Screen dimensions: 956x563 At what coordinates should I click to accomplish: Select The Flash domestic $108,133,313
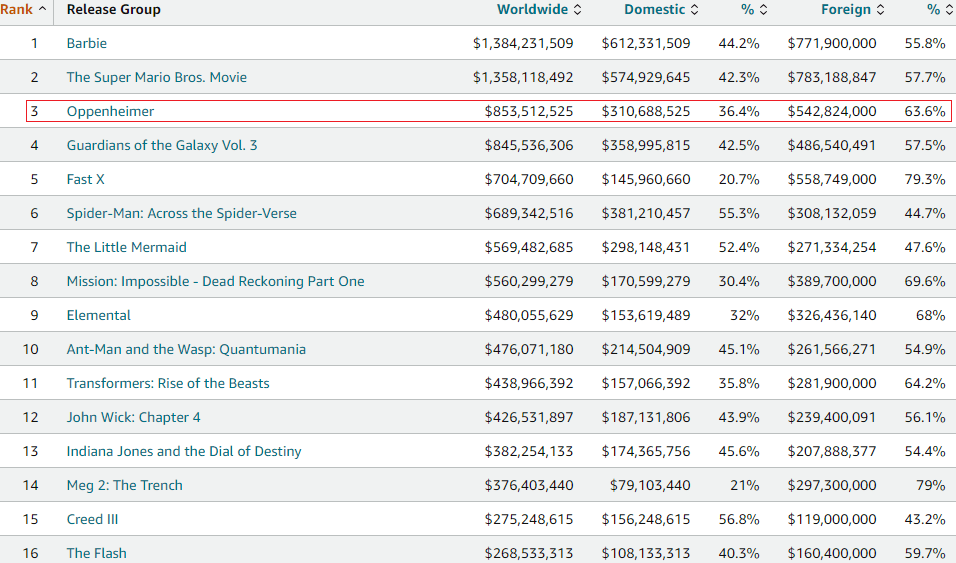pyautogui.click(x=646, y=553)
